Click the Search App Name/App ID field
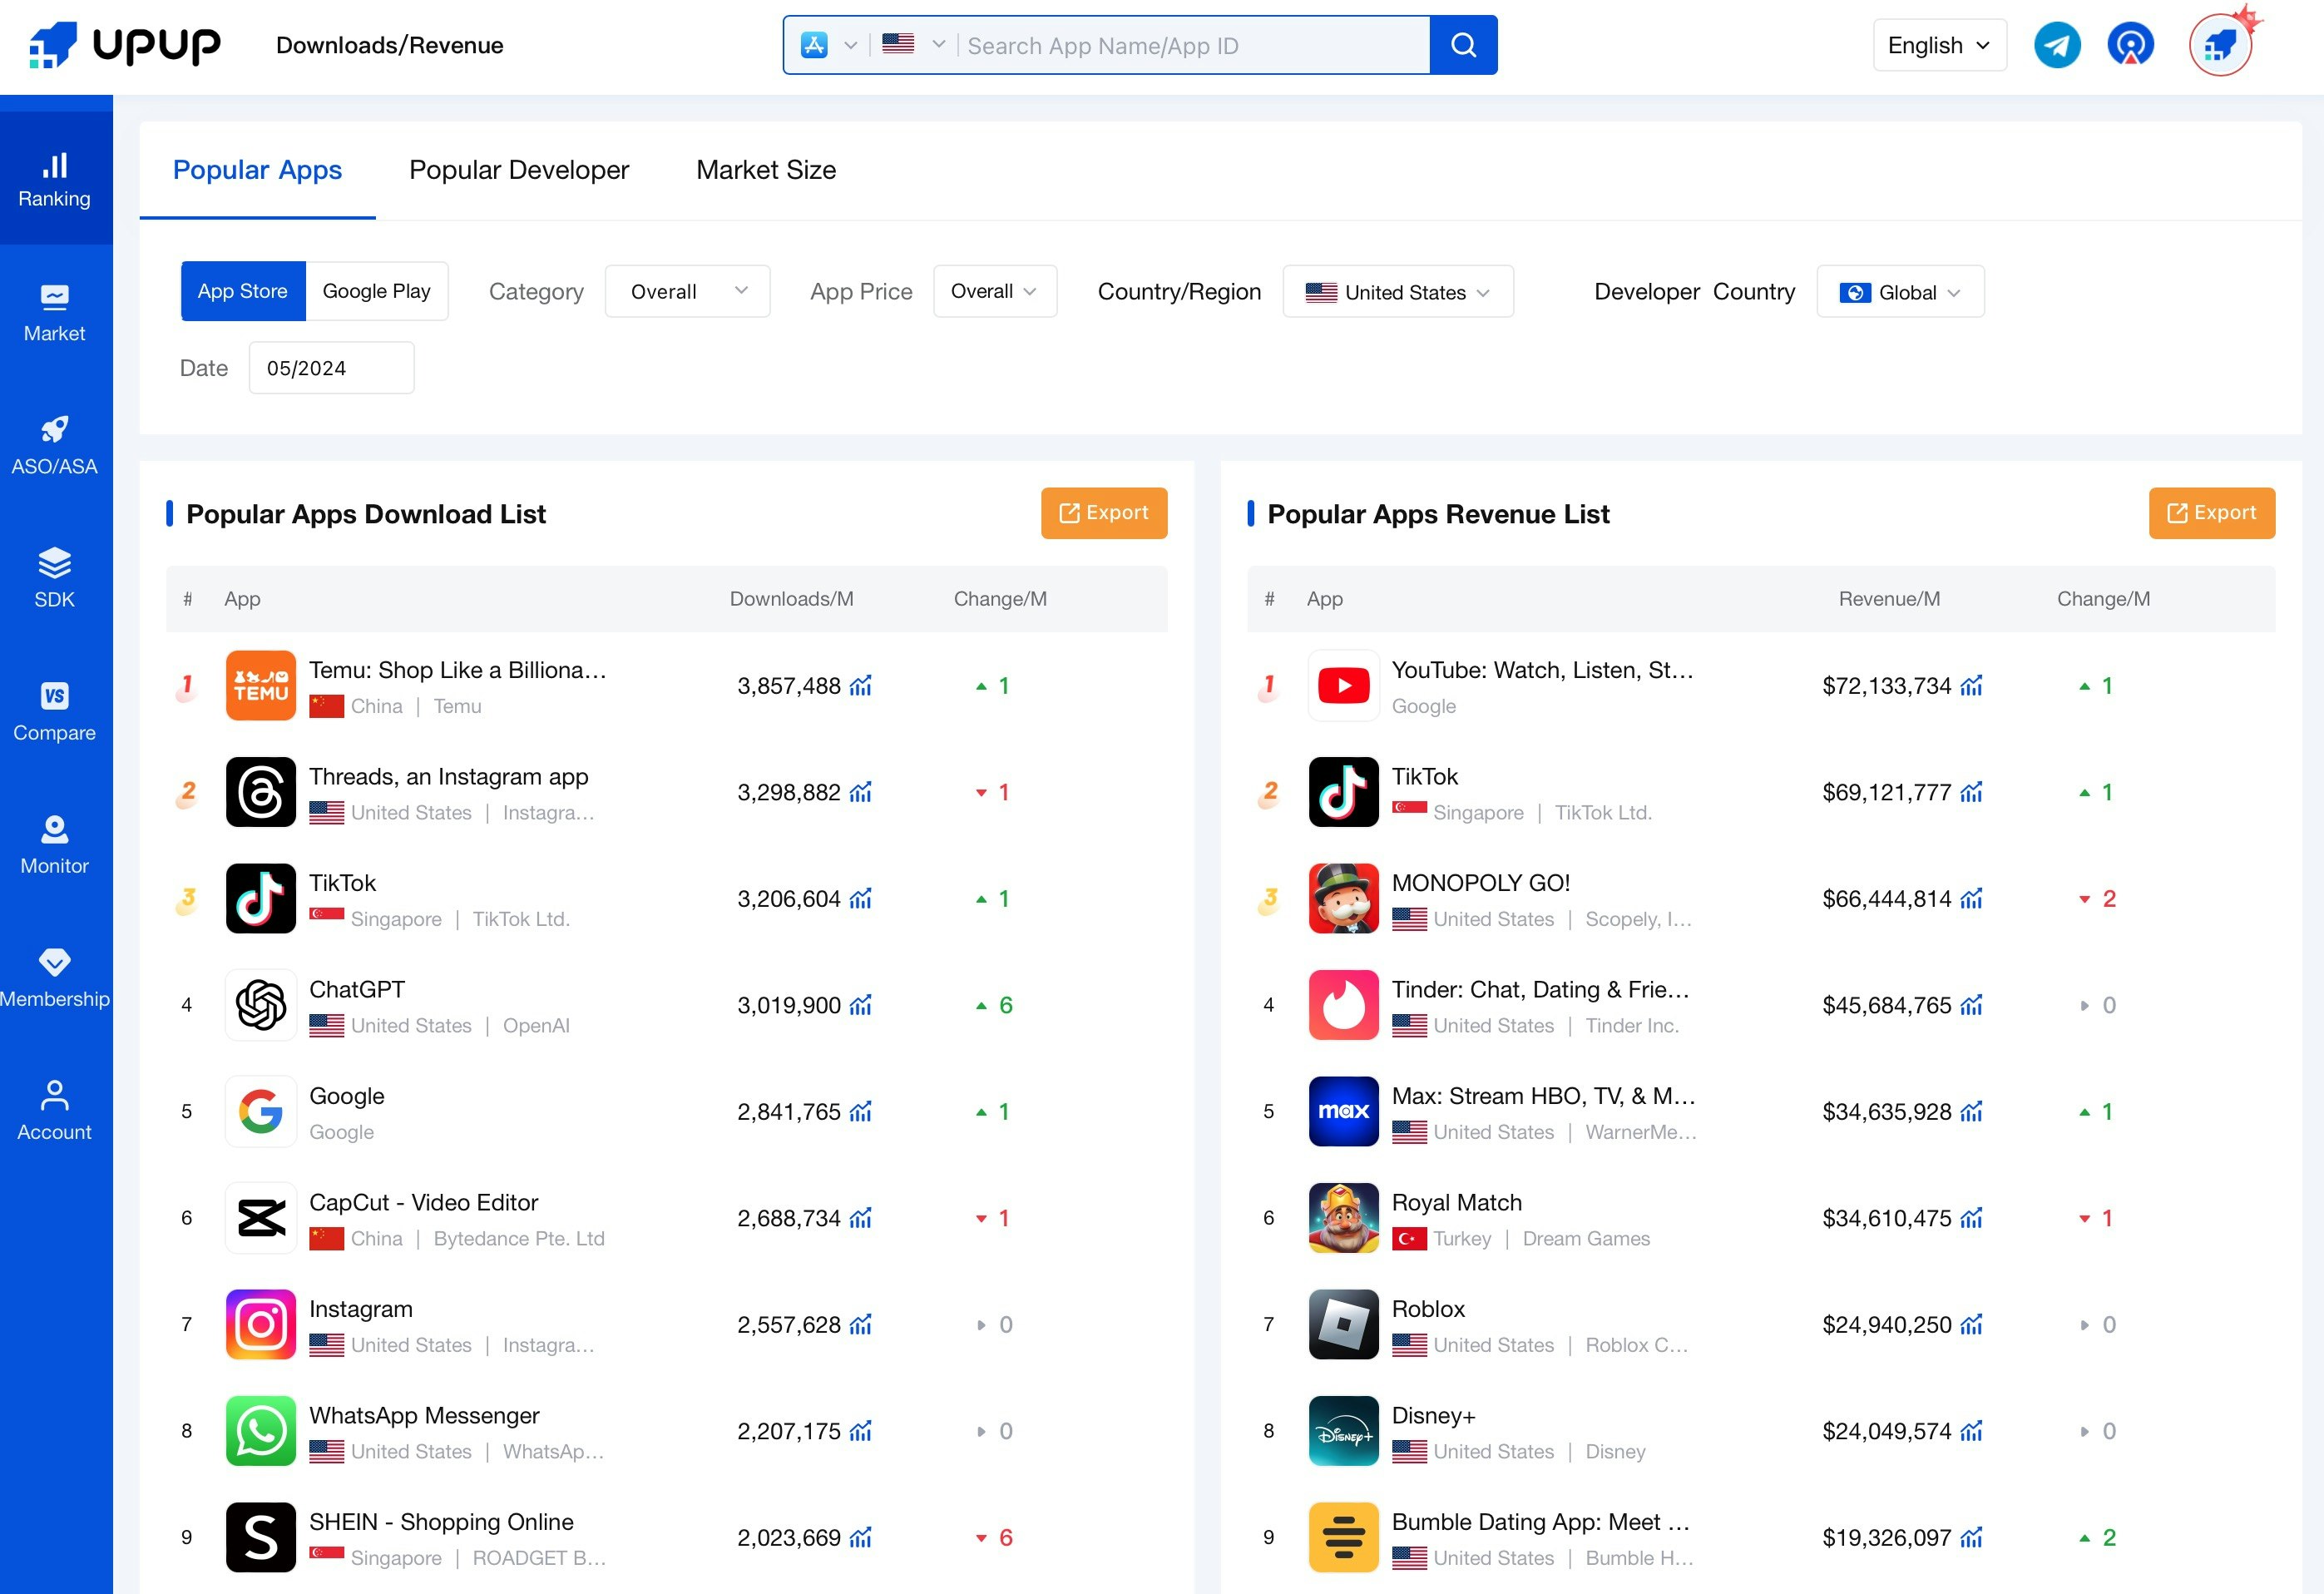This screenshot has height=1594, width=2324. click(x=1193, y=45)
